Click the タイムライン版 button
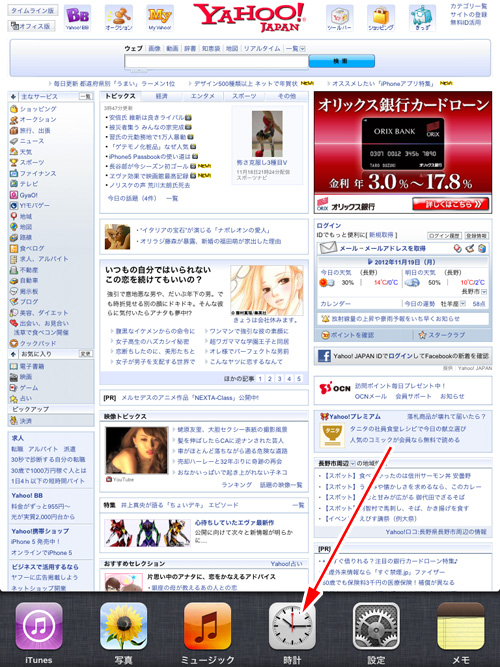 (32, 11)
